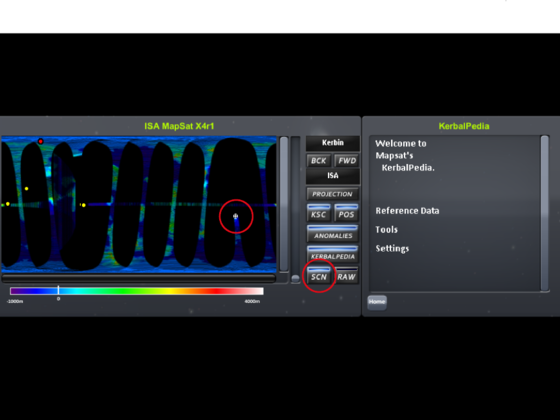The image size is (560, 420).
Task: Click the KerbalPedia panel vertical scrollbar
Action: tap(544, 213)
